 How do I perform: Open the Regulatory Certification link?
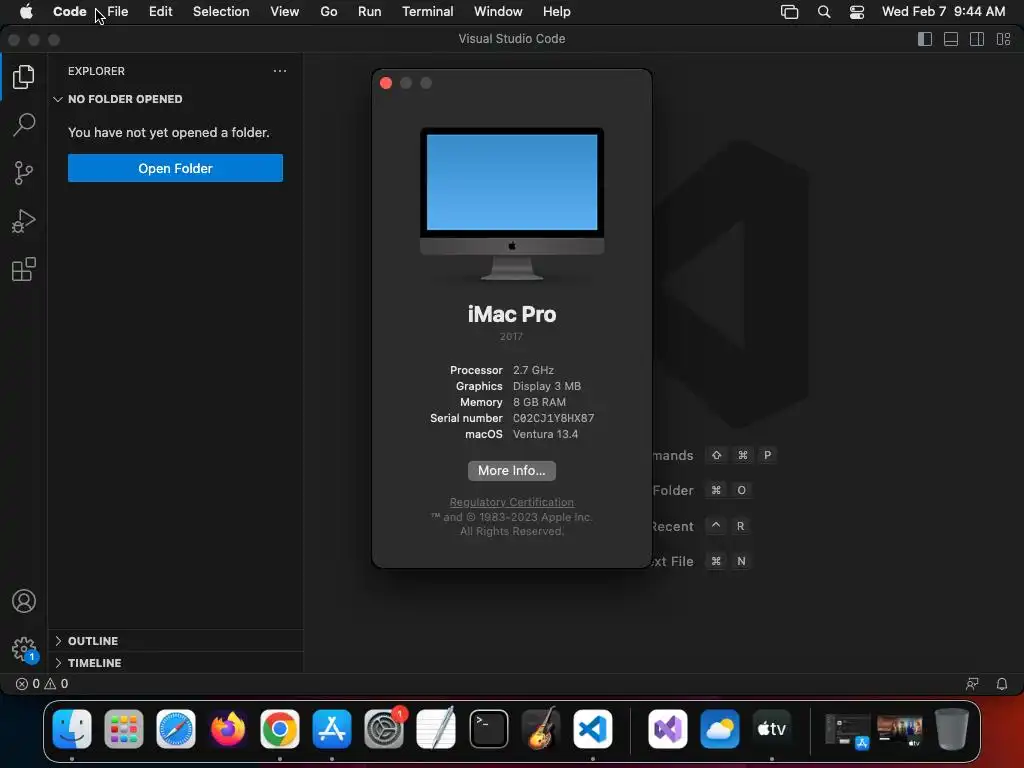coord(511,502)
